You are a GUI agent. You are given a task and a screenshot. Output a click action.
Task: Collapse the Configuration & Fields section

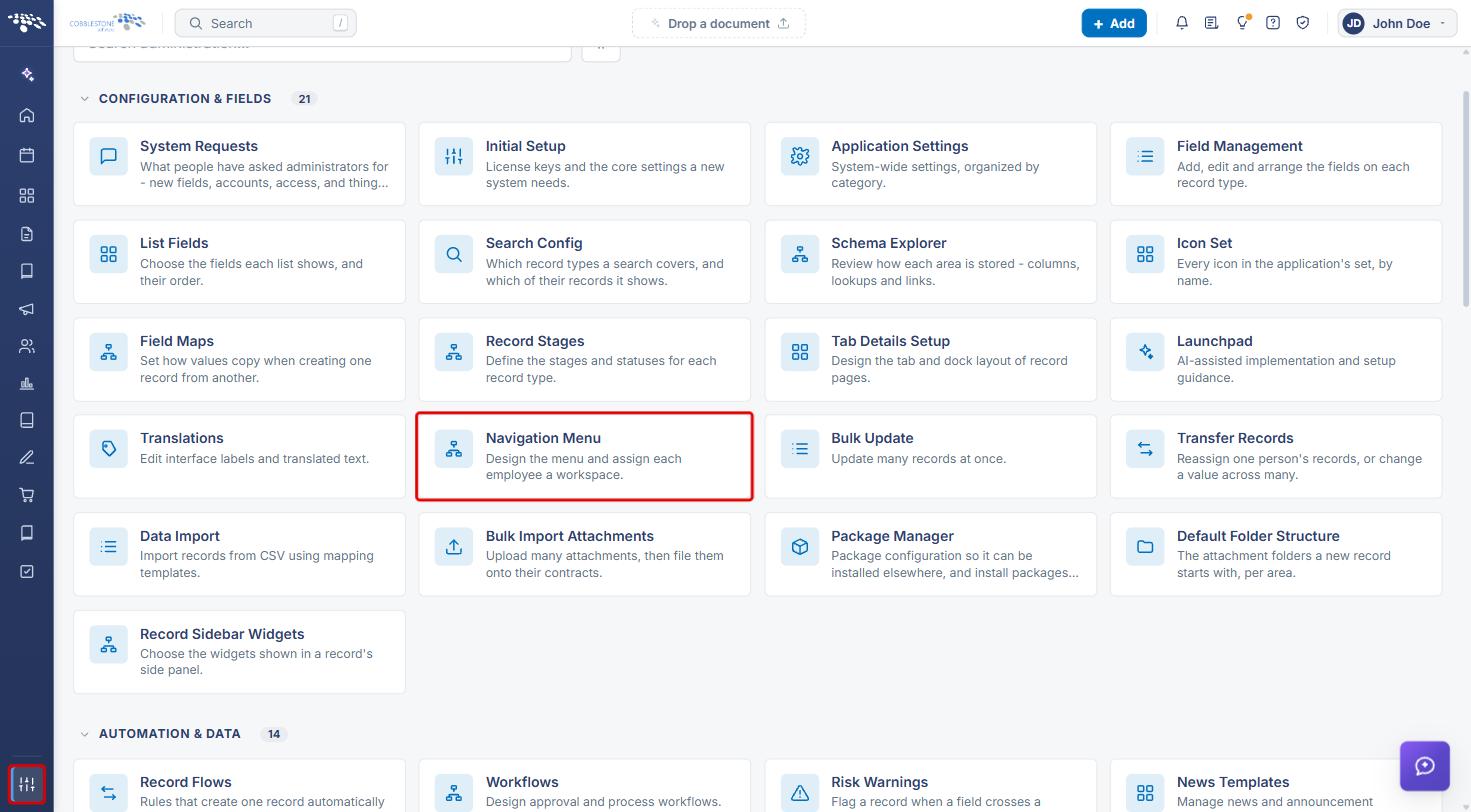[x=84, y=99]
